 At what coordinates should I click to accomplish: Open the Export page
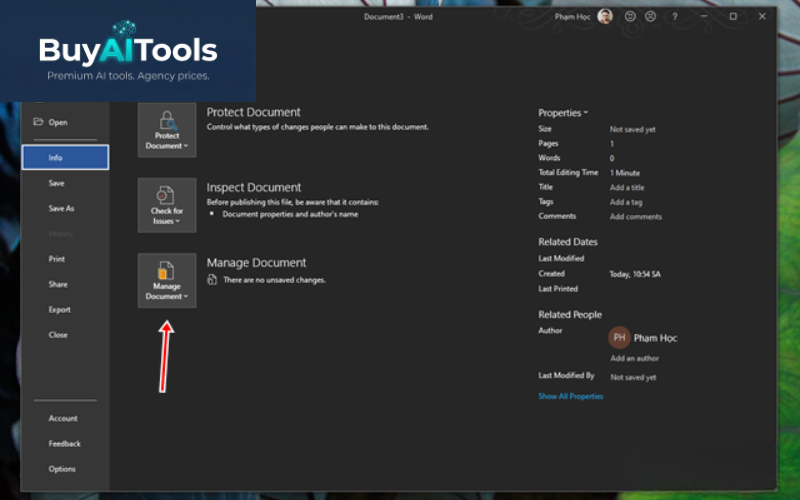pos(59,310)
